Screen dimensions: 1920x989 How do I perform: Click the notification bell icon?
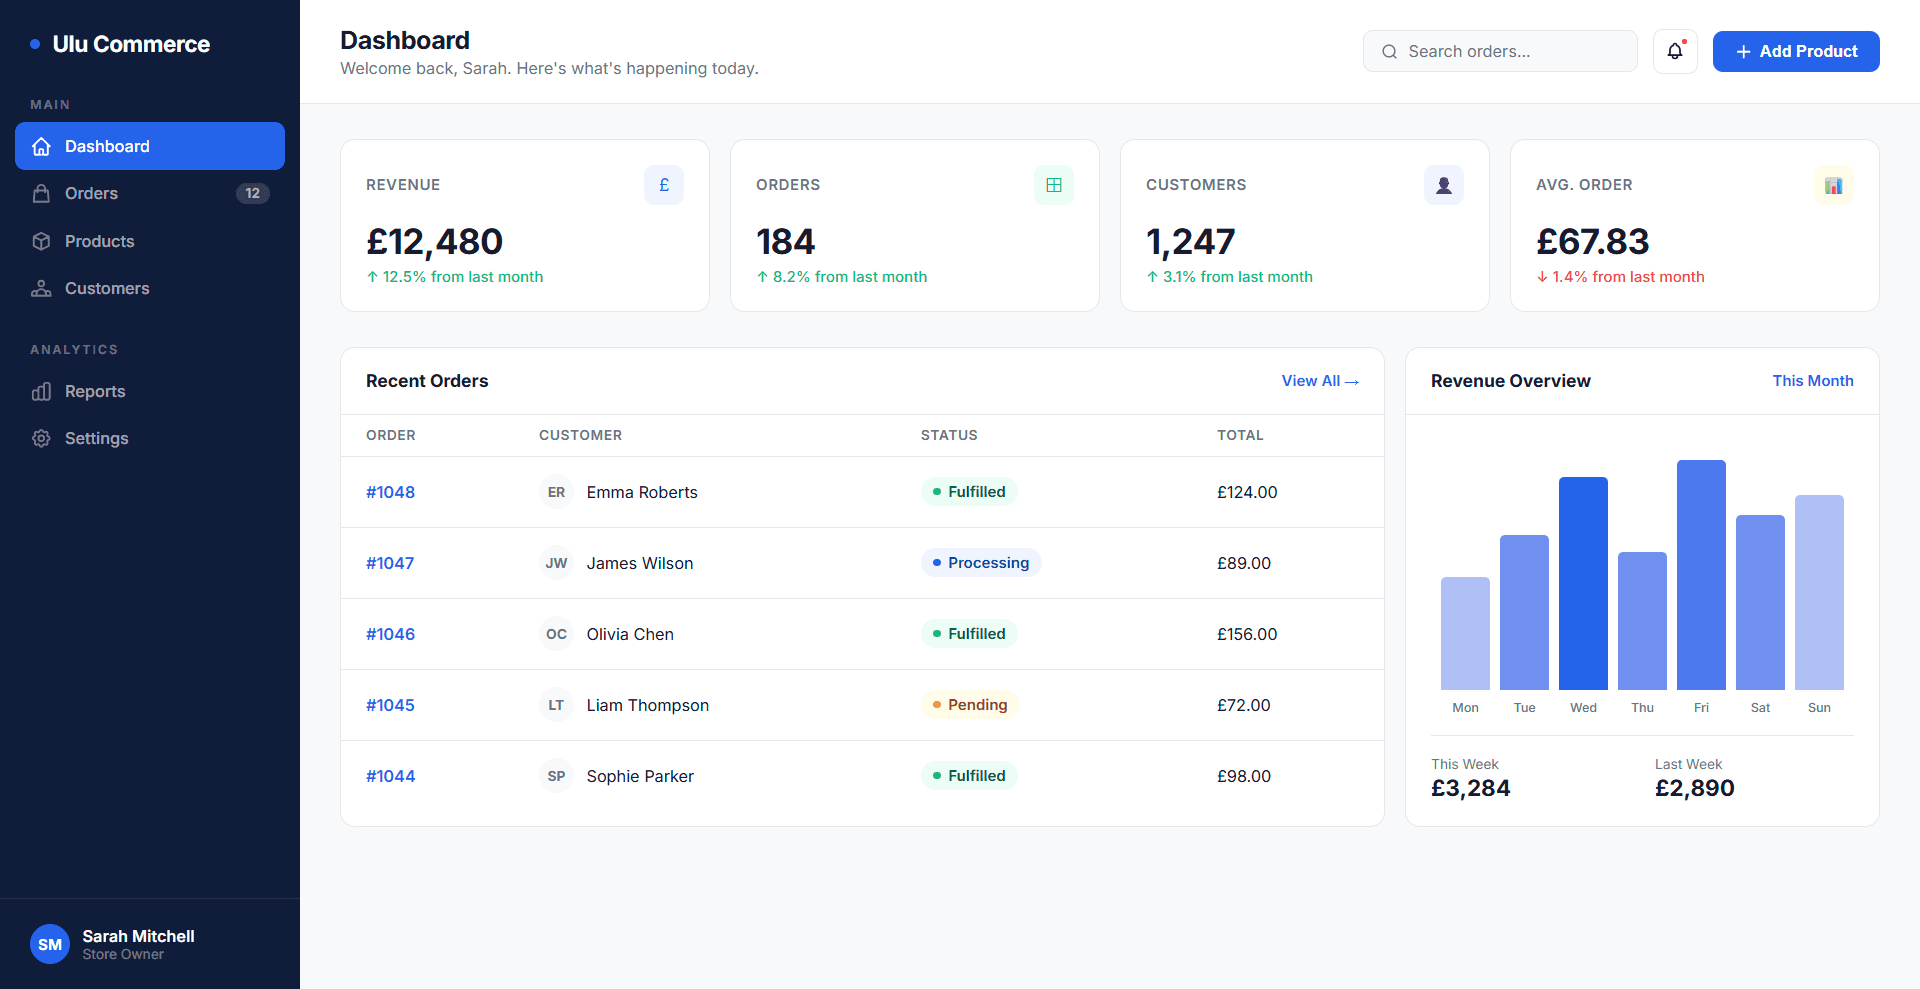click(1675, 51)
